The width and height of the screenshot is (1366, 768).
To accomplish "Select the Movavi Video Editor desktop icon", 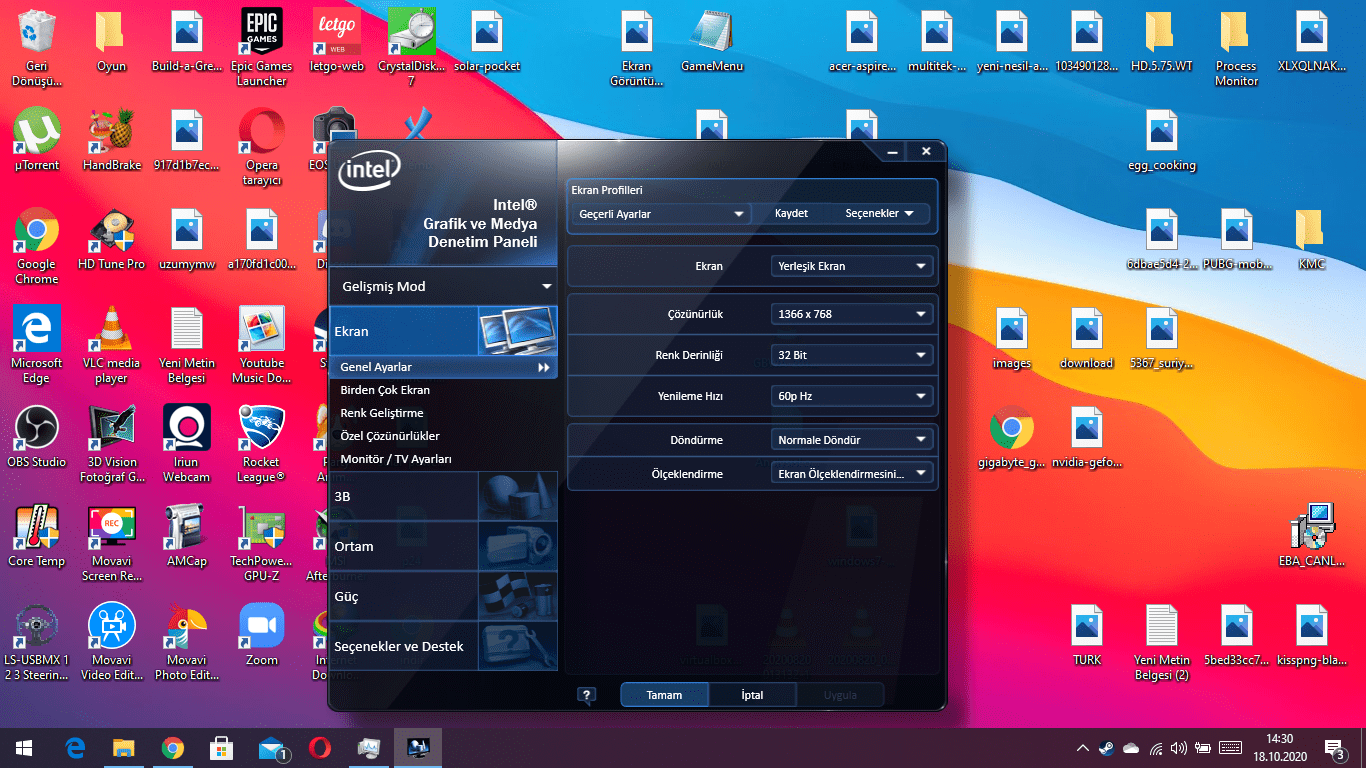I will pyautogui.click(x=112, y=642).
